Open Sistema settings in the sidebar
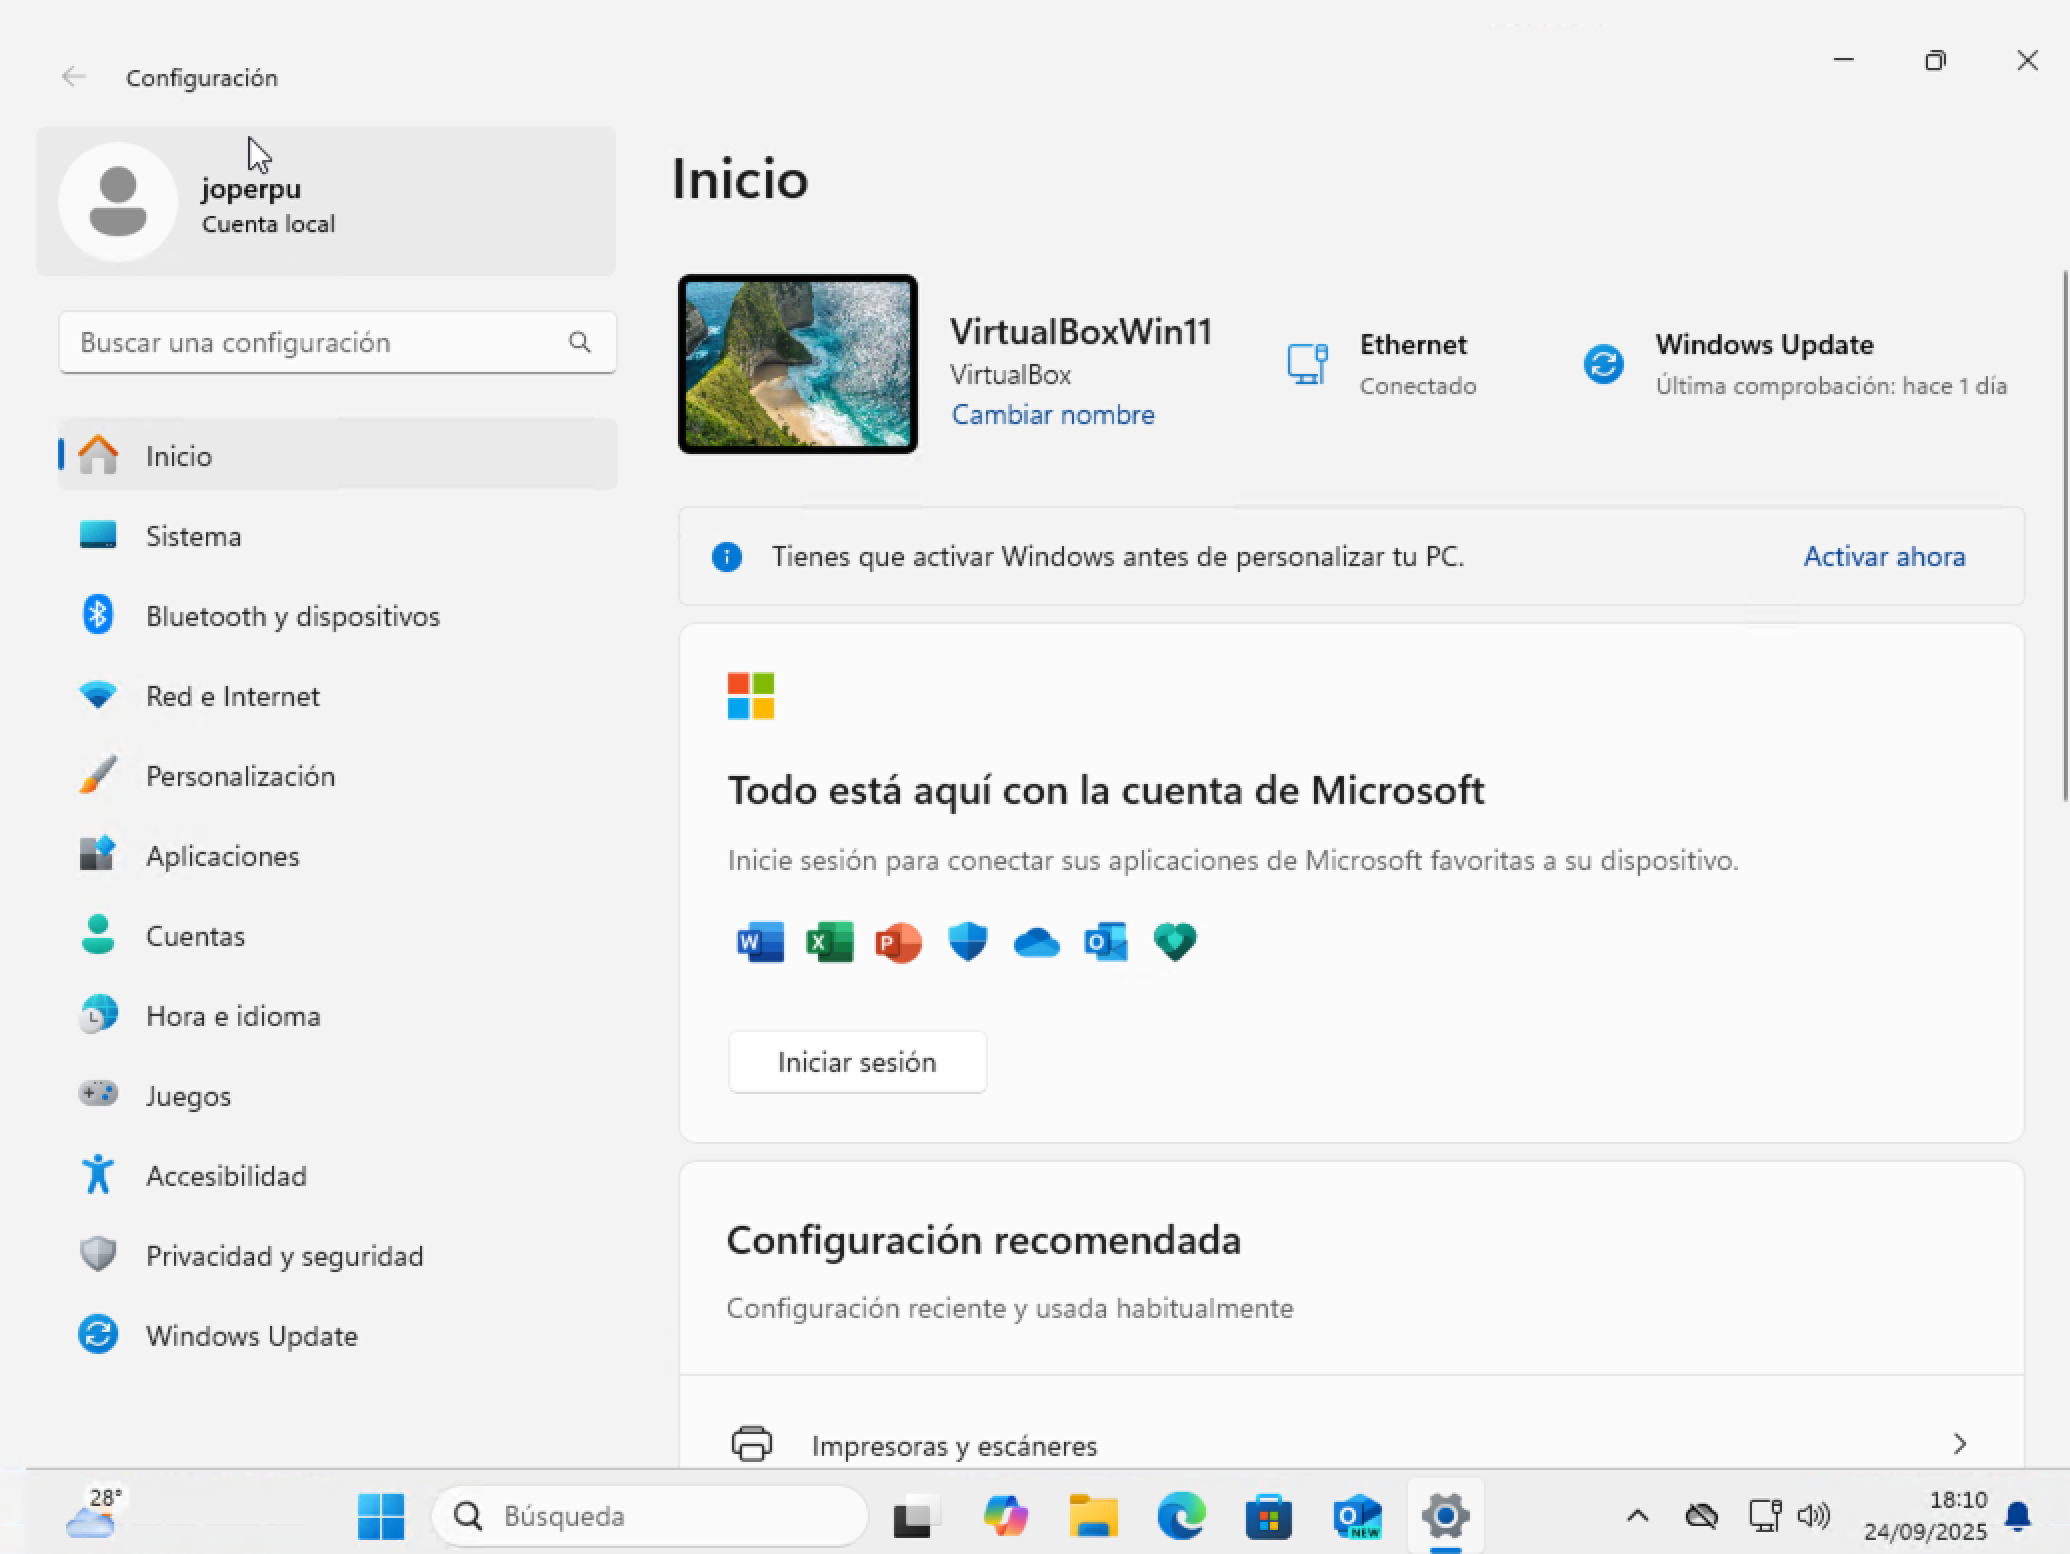This screenshot has height=1554, width=2070. tap(338, 536)
